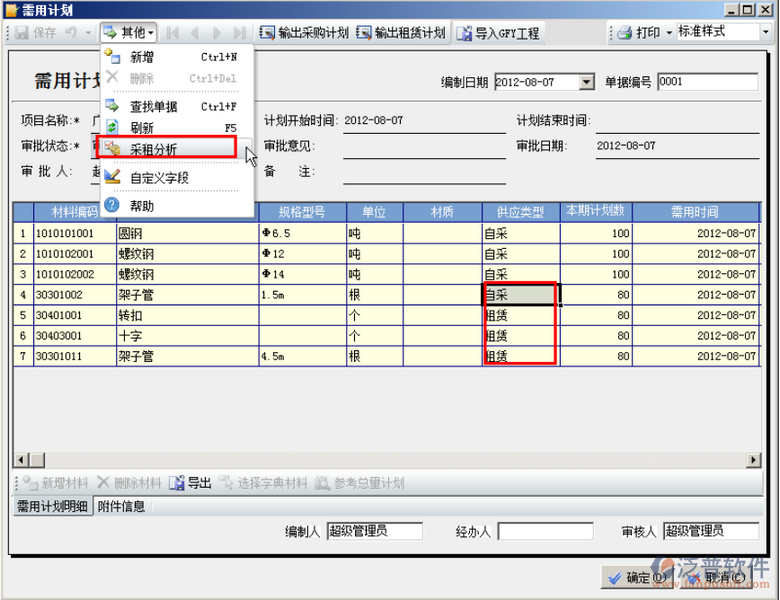Click the 保存 save toolbar button

pos(36,33)
